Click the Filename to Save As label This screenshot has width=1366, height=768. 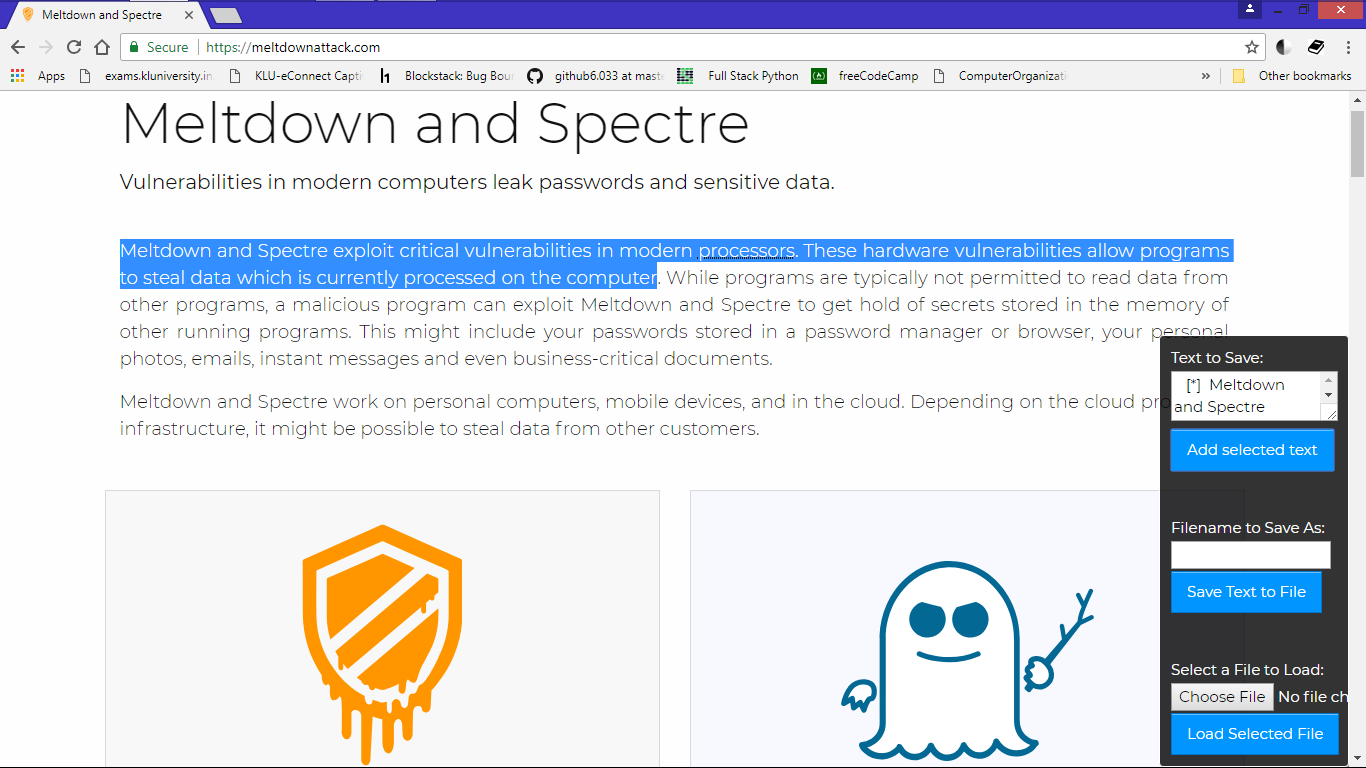click(x=1248, y=528)
